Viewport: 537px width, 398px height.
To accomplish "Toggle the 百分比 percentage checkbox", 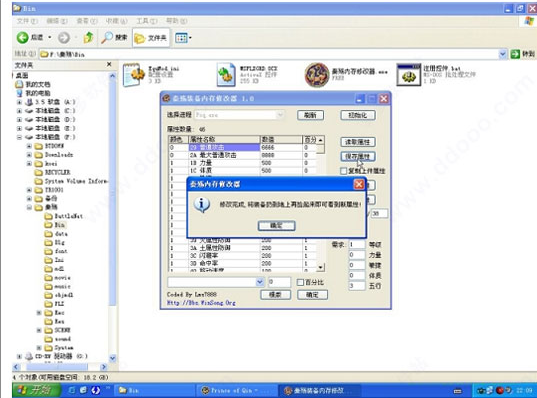I will 300,282.
